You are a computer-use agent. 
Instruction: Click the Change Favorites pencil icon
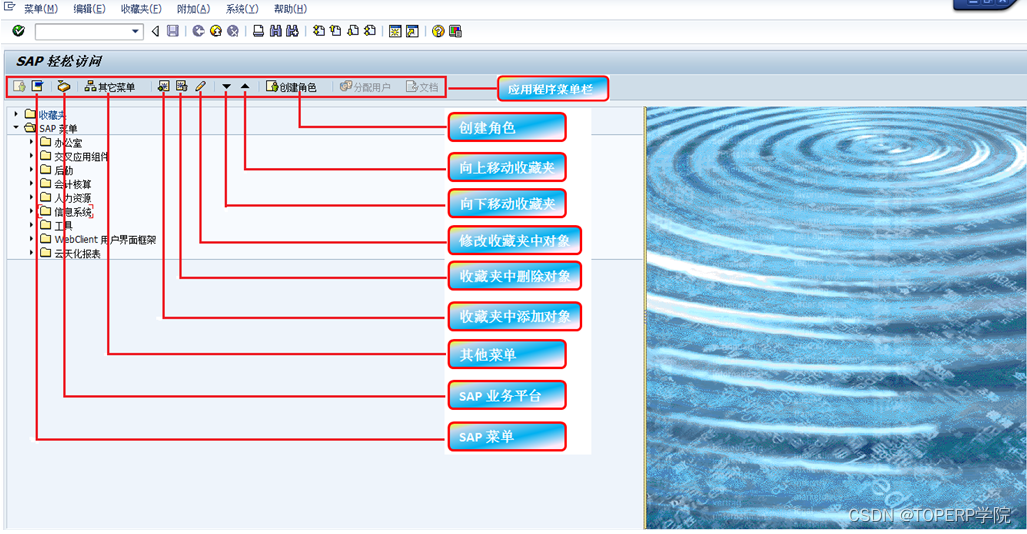(x=200, y=86)
